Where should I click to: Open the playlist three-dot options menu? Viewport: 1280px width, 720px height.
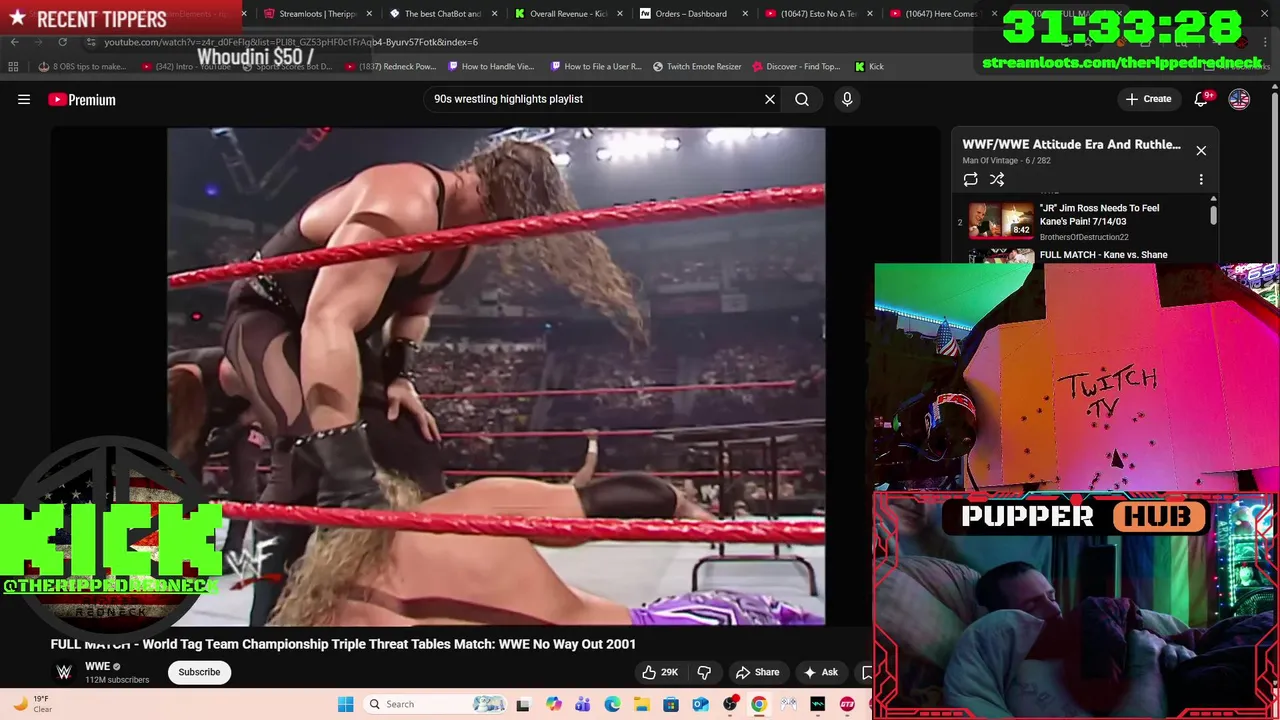pos(1201,179)
